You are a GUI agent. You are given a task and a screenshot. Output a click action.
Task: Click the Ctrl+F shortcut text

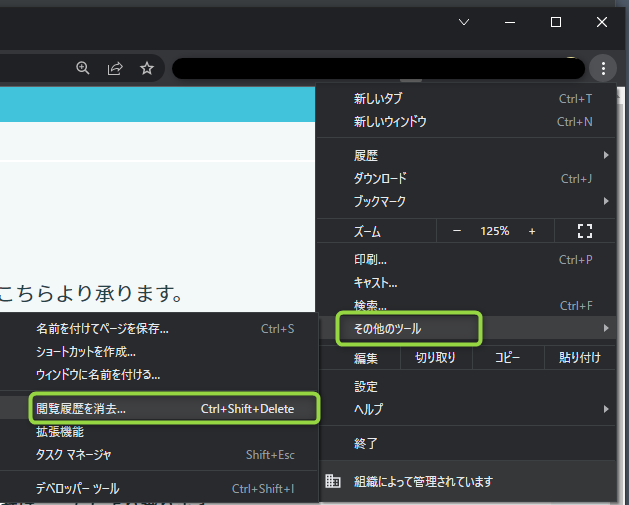576,306
